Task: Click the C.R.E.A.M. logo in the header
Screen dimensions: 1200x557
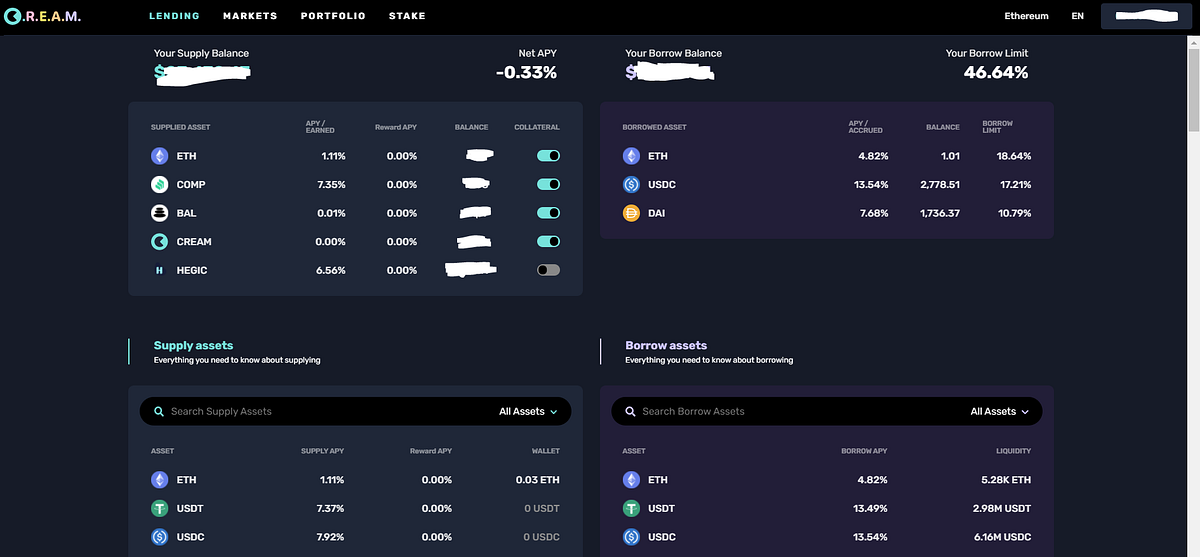Action: coord(41,16)
